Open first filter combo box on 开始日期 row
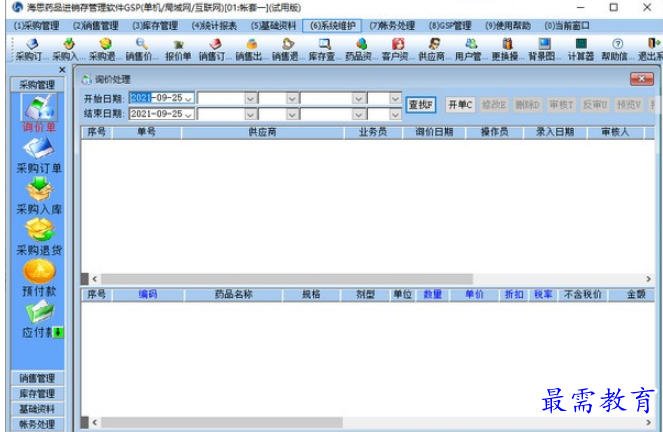This screenshot has width=663, height=432. tap(250, 98)
